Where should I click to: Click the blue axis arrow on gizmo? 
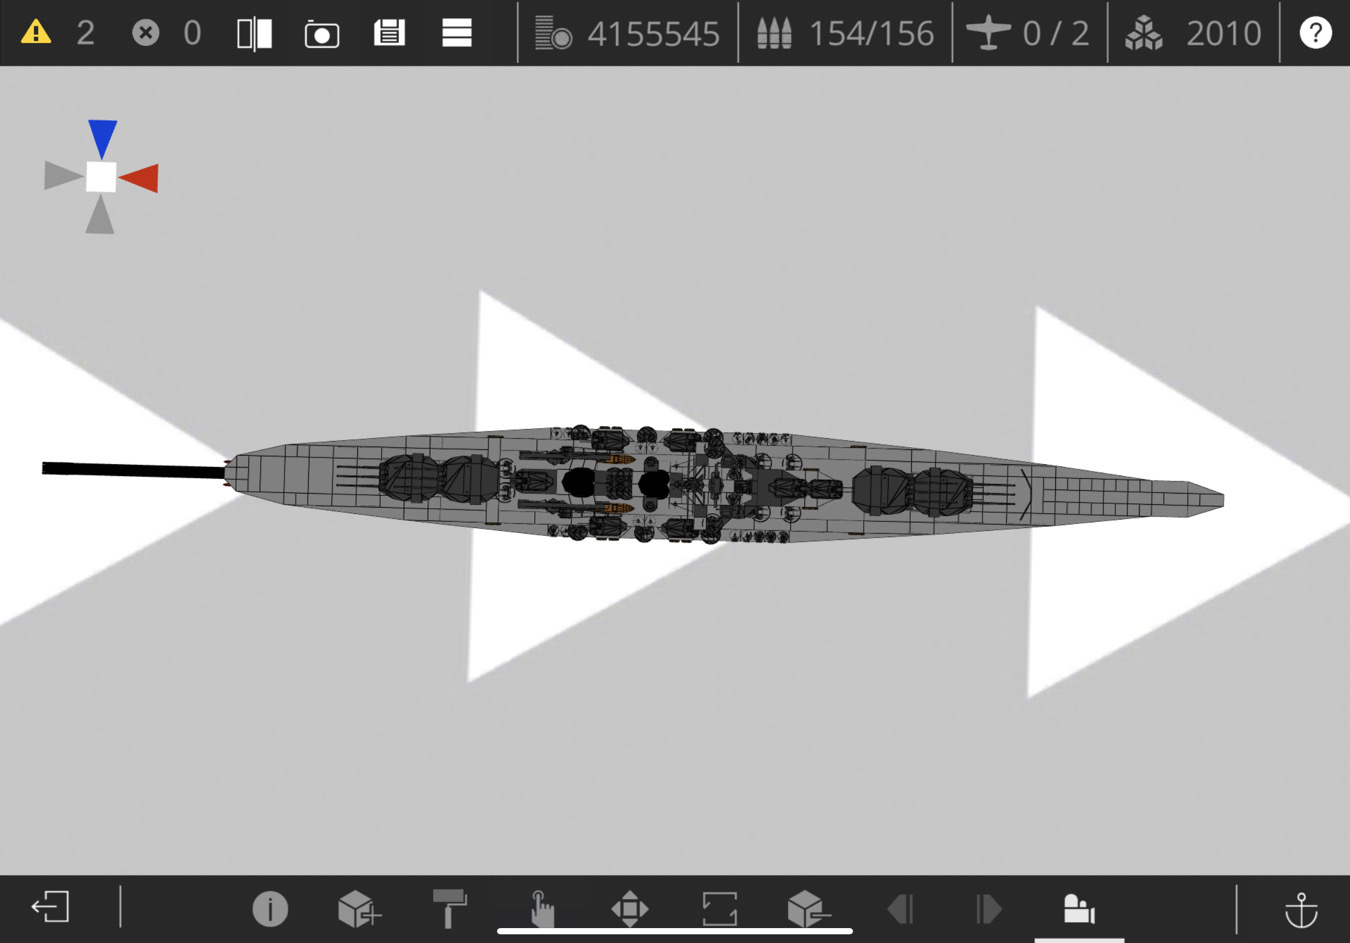pyautogui.click(x=102, y=139)
